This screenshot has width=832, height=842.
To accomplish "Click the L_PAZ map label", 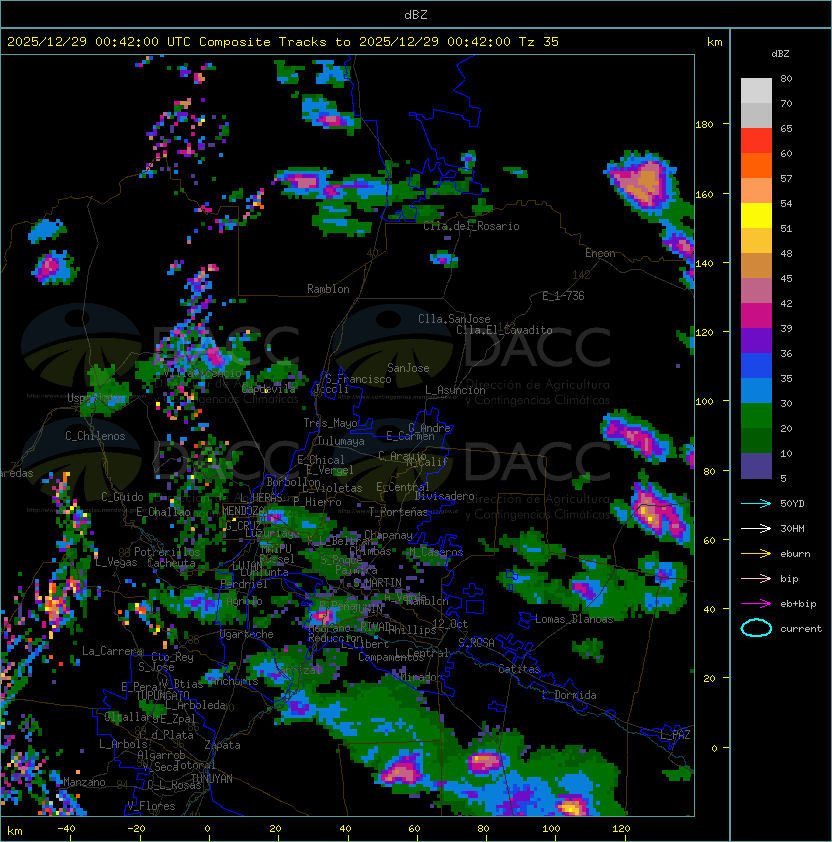I will click(675, 735).
